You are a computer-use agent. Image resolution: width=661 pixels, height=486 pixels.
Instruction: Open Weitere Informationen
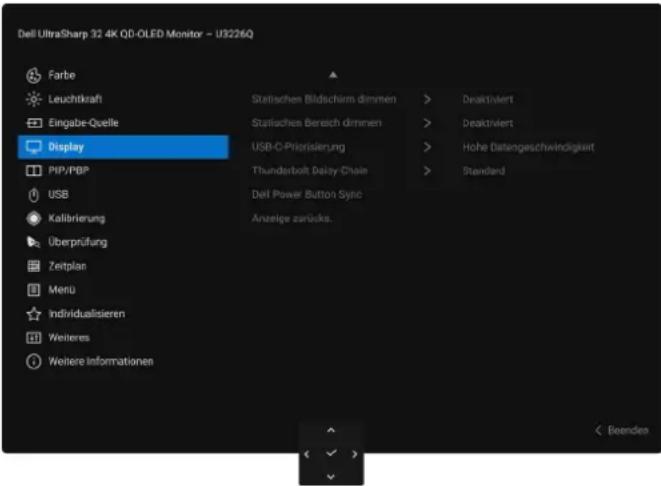point(123,362)
